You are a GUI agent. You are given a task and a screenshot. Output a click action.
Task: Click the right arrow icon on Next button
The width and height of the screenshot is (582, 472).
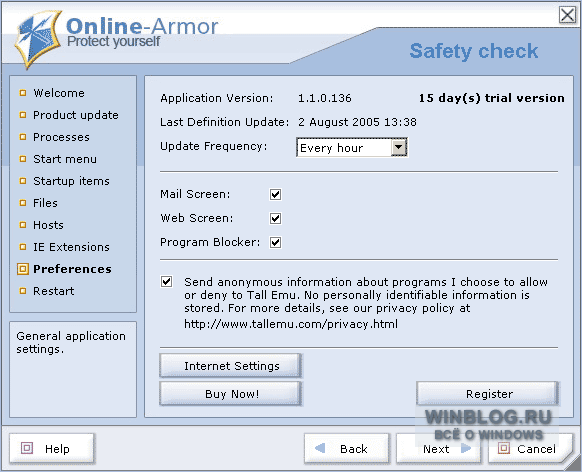(x=466, y=448)
